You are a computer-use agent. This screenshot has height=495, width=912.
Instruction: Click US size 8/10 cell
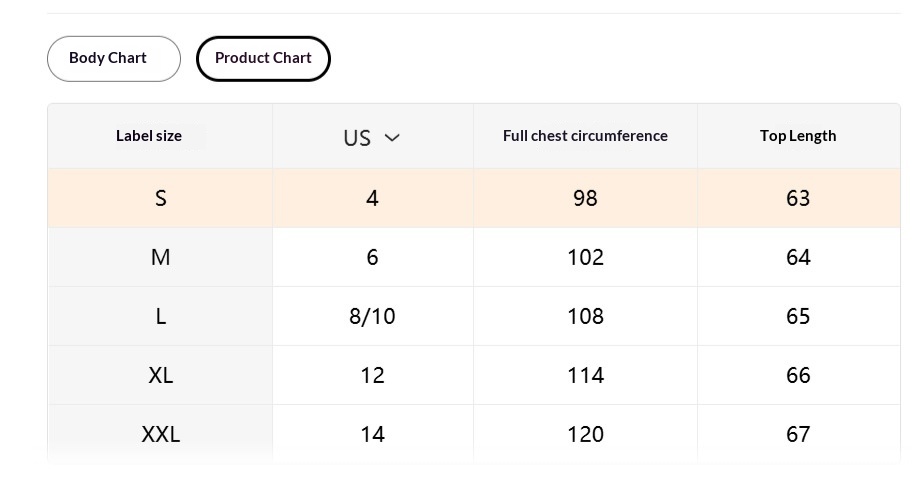click(x=372, y=316)
